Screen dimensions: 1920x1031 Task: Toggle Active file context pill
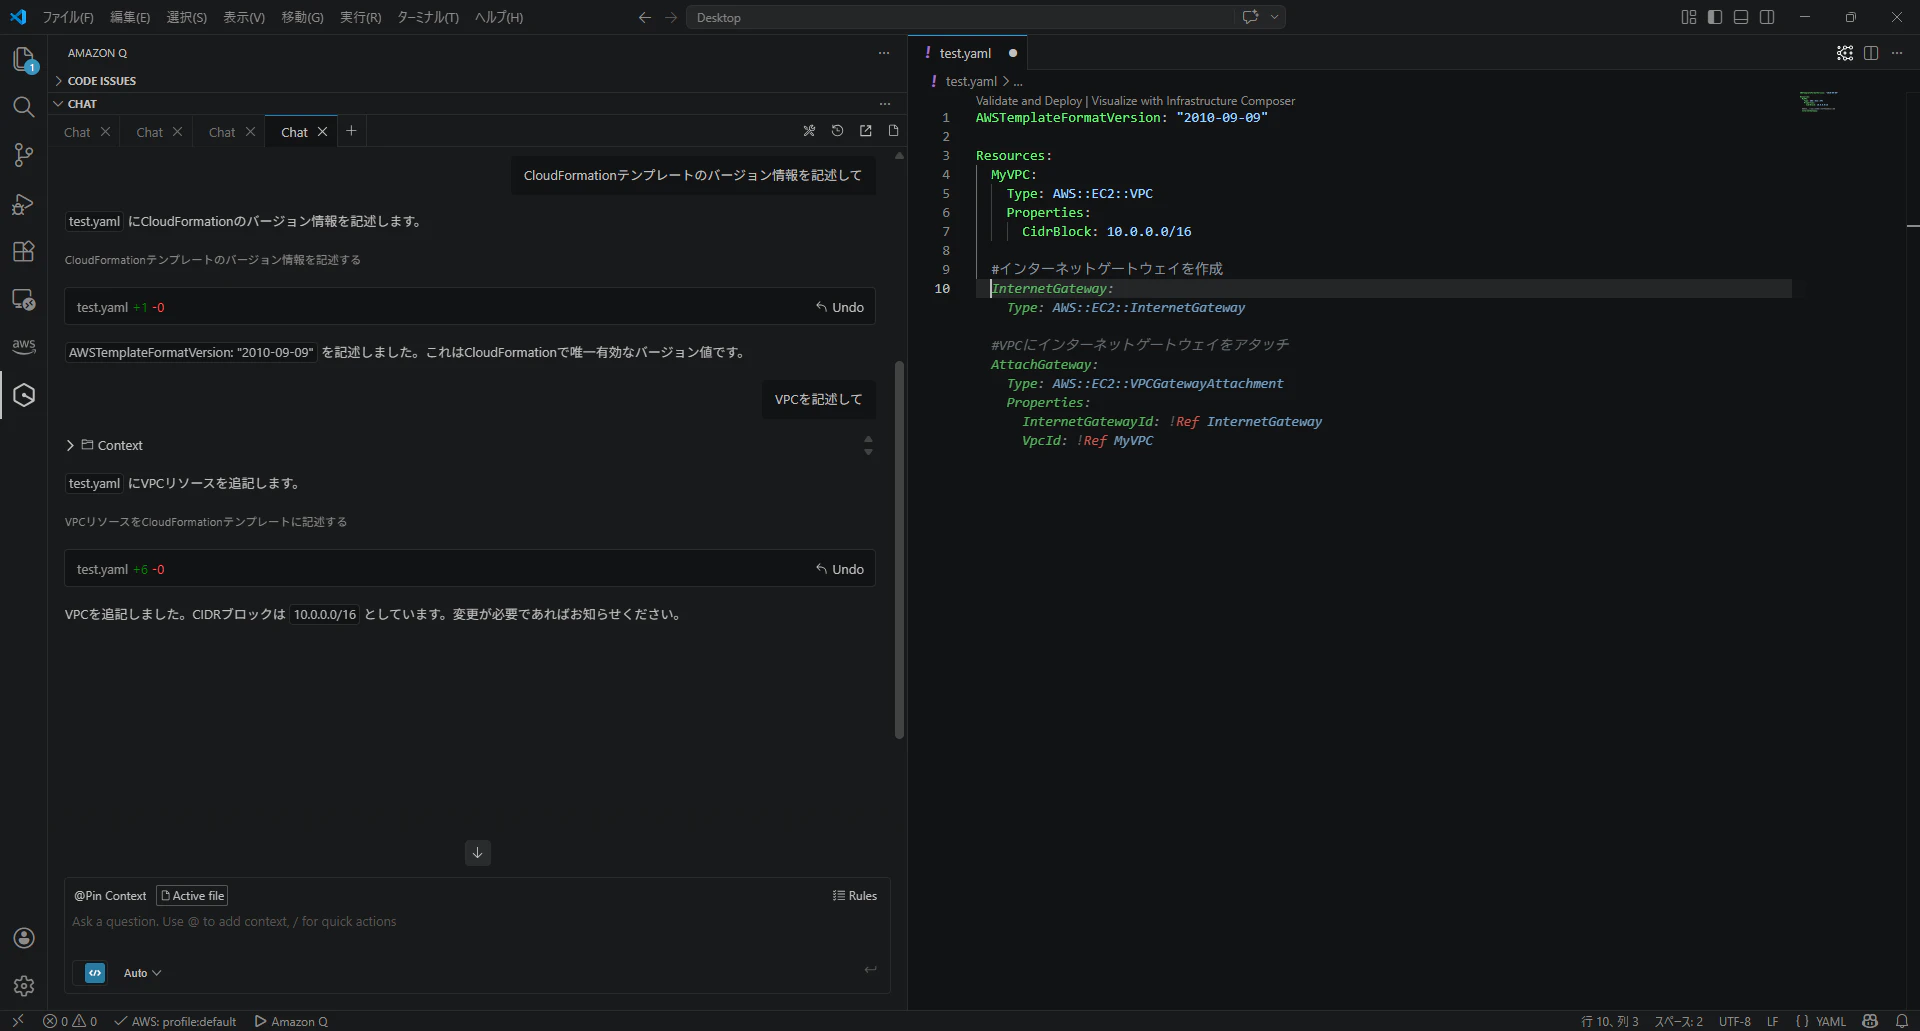tap(192, 896)
